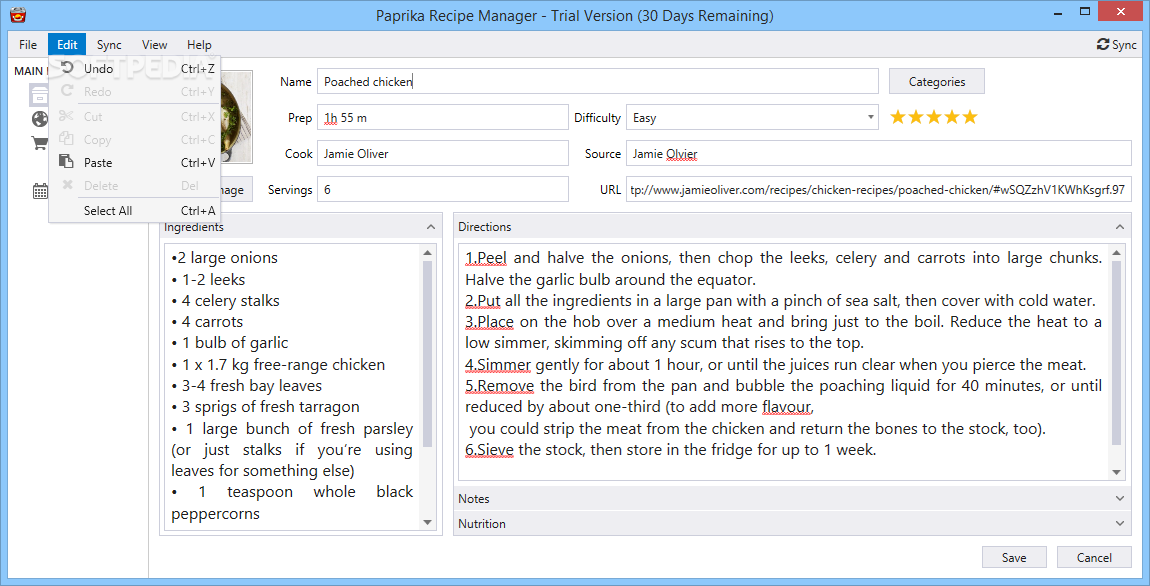Click the Ingredients scrollbar up arrow
This screenshot has height=586, width=1150.
[428, 253]
